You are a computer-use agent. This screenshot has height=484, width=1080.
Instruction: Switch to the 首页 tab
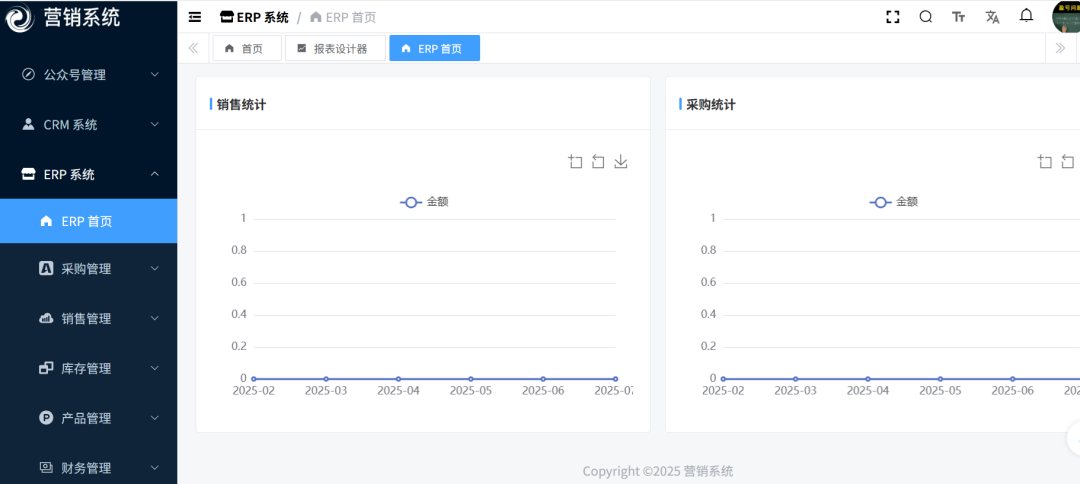tap(247, 48)
